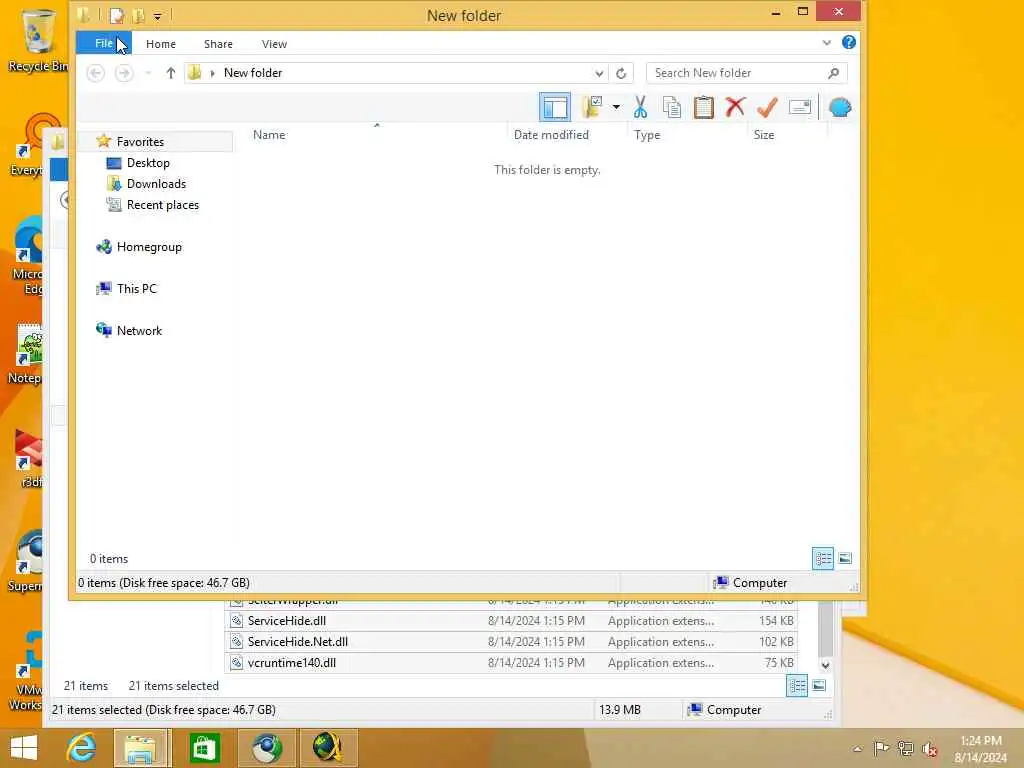The height and width of the screenshot is (768, 1024).
Task: Click the taskbar clock showing 1:24 PM
Action: 980,748
